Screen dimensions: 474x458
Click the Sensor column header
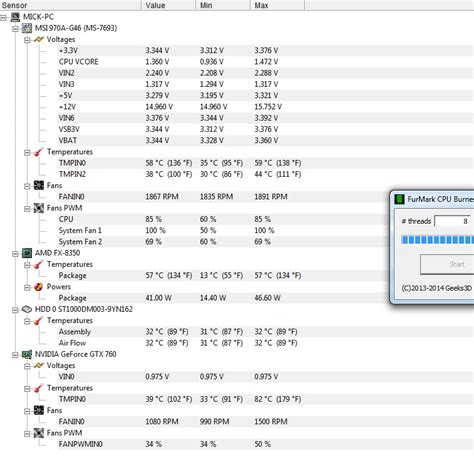pos(70,5)
